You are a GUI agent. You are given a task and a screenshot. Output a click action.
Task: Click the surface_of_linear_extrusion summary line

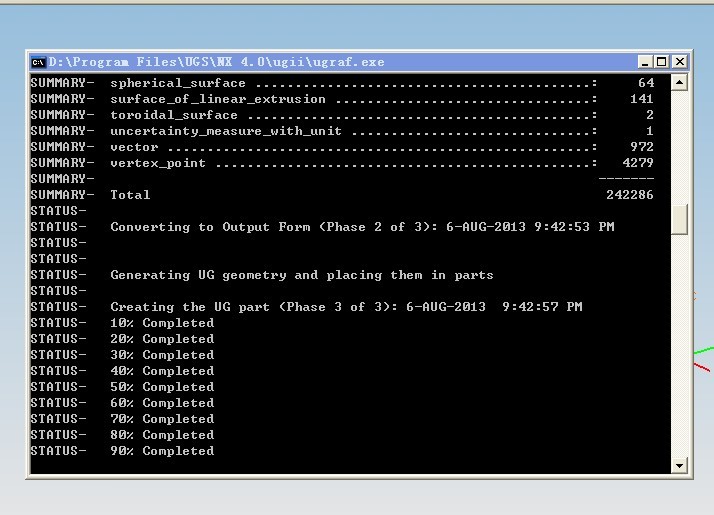click(217, 99)
